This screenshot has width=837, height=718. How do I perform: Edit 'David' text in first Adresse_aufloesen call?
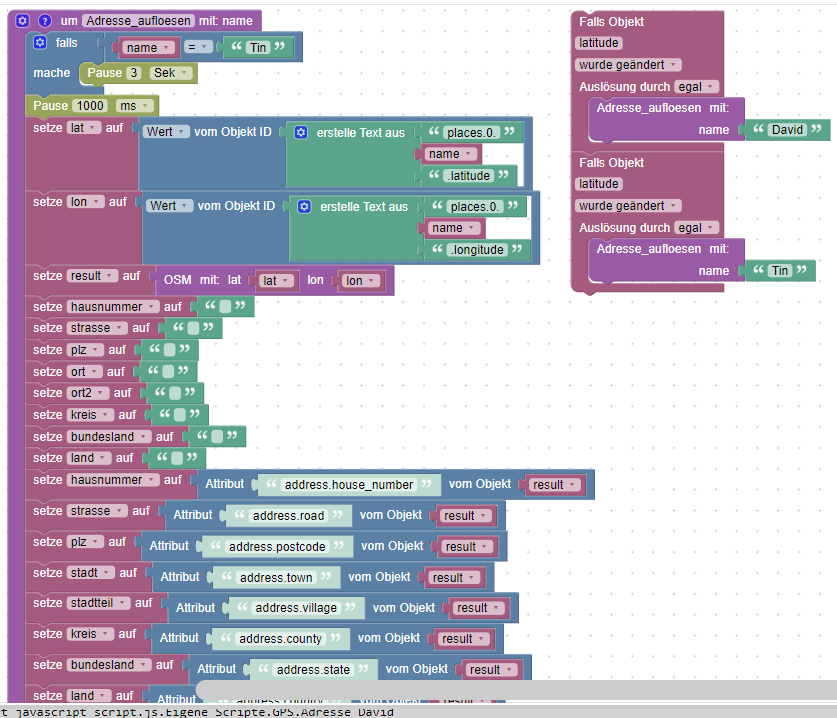(787, 130)
